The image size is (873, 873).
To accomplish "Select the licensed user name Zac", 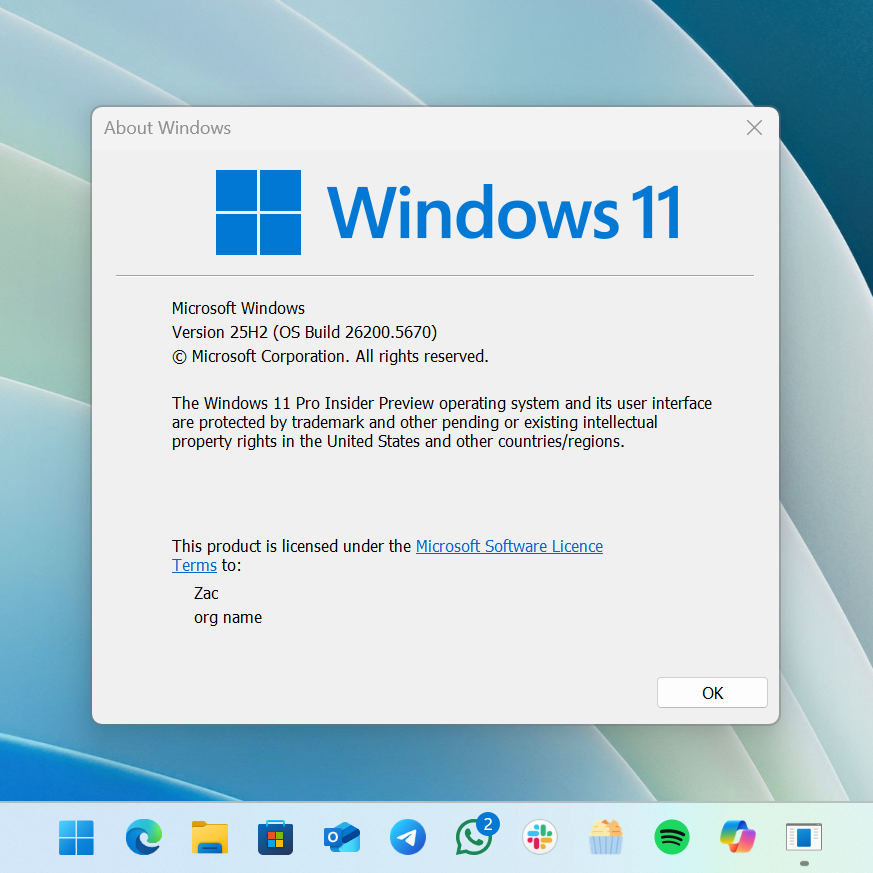I will 205,593.
